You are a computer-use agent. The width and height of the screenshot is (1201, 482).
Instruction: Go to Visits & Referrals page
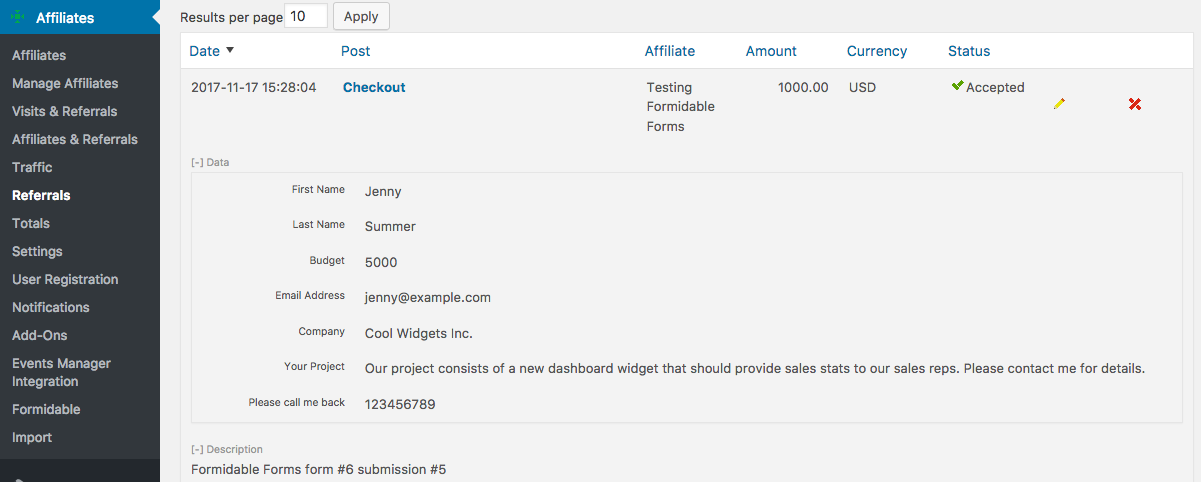click(64, 111)
